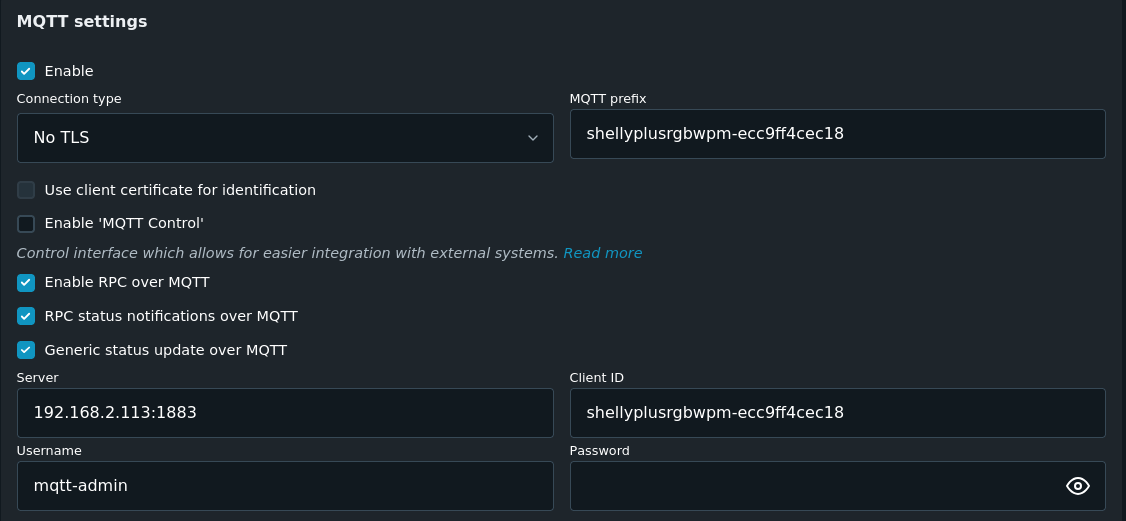Click the 'Password' label
The height and width of the screenshot is (521, 1126).
click(600, 451)
